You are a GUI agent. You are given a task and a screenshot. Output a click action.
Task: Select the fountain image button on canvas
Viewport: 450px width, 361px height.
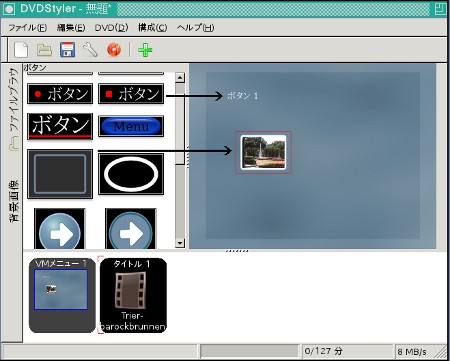pos(263,152)
